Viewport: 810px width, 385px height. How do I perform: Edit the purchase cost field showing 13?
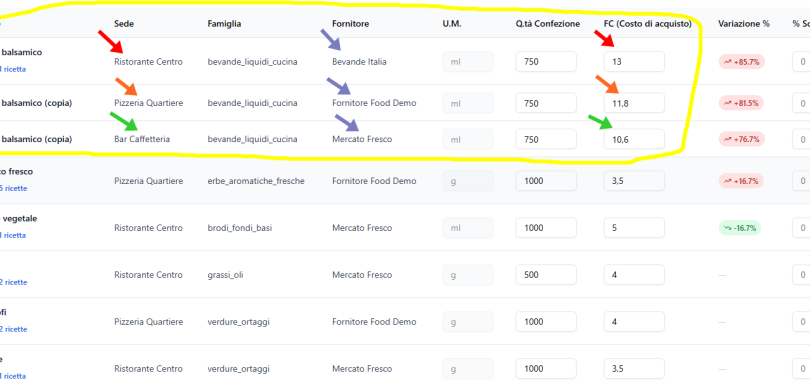pos(634,61)
